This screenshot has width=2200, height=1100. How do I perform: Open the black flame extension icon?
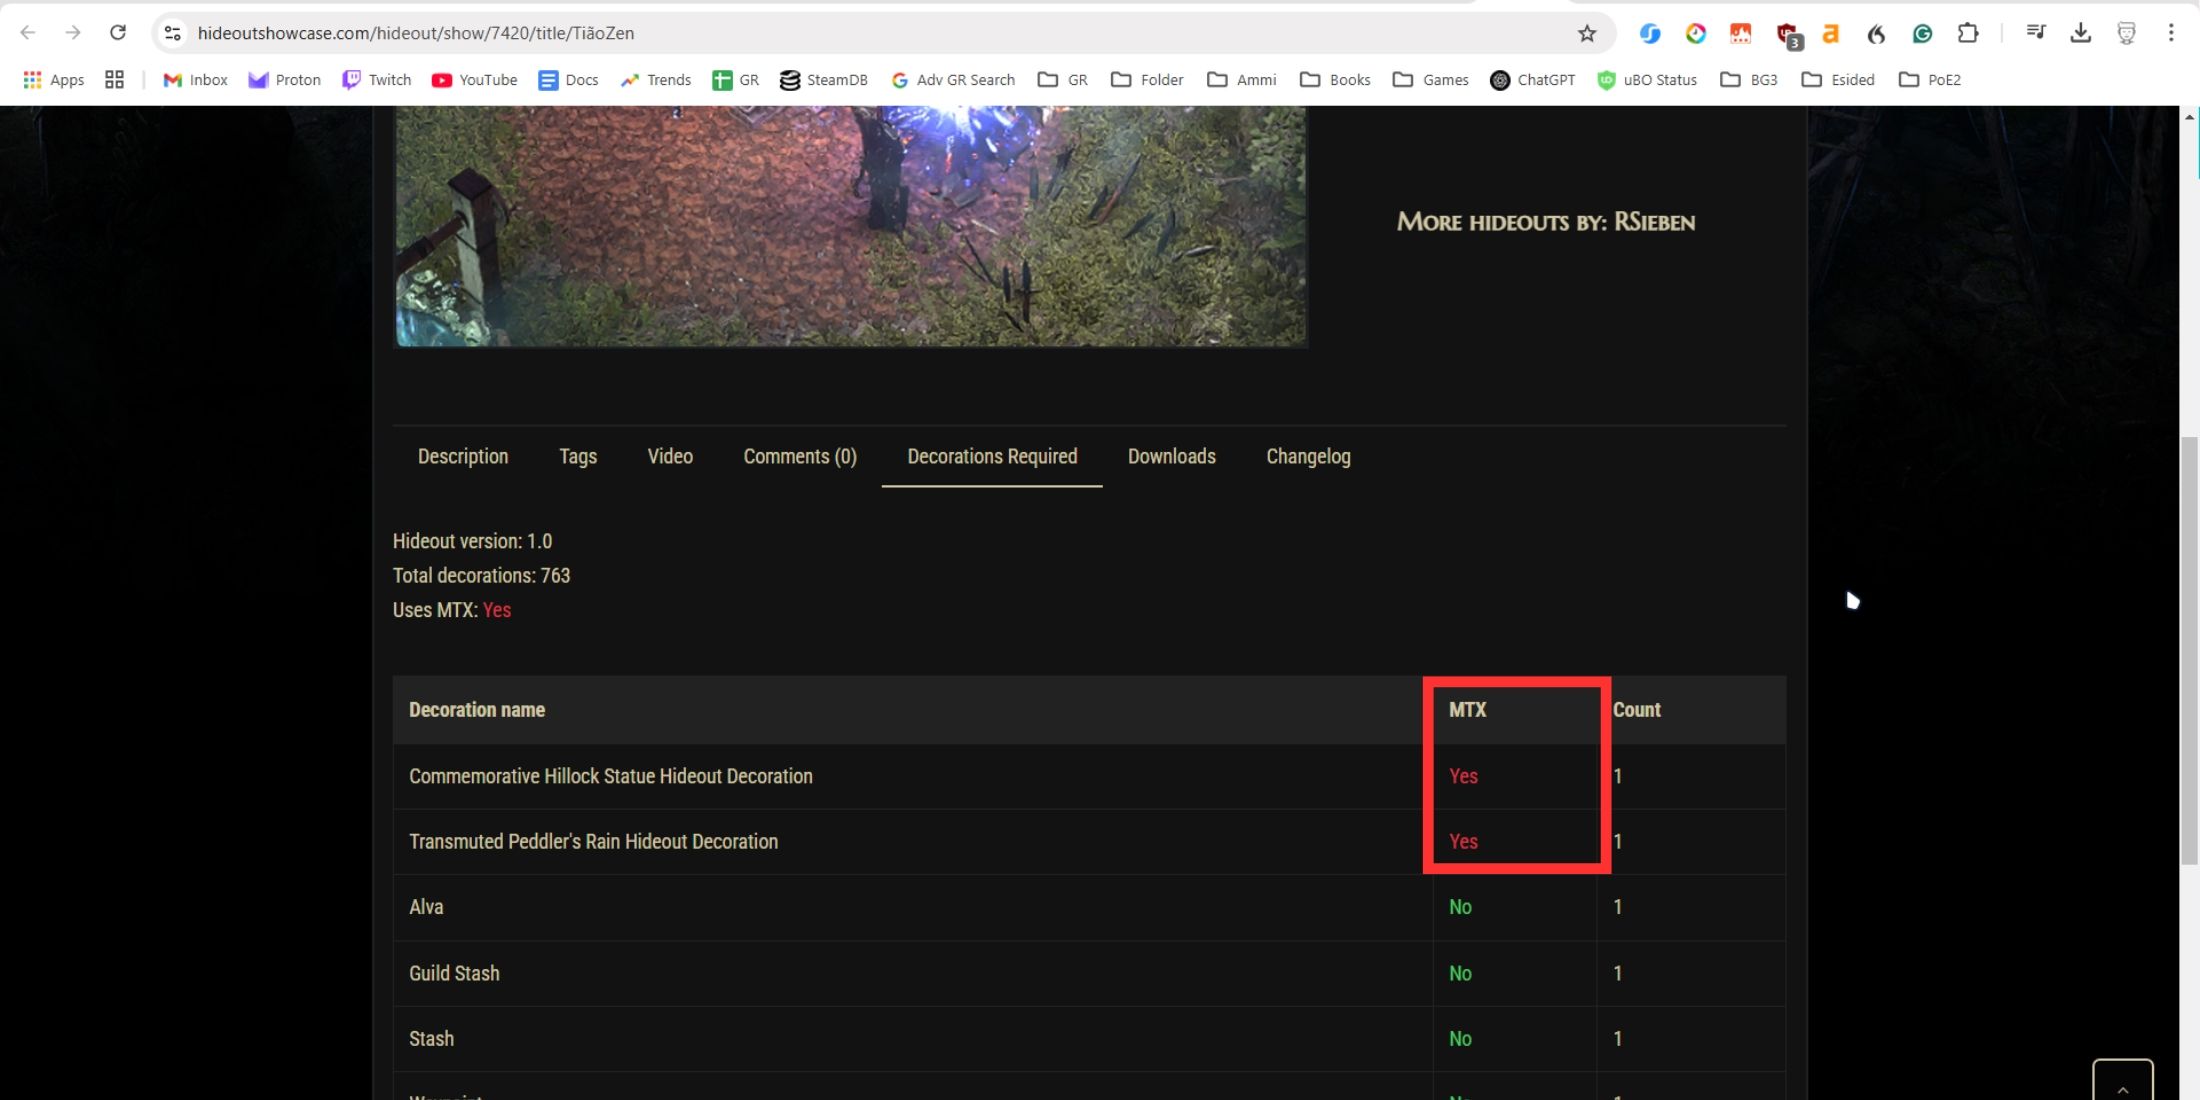tap(1876, 33)
